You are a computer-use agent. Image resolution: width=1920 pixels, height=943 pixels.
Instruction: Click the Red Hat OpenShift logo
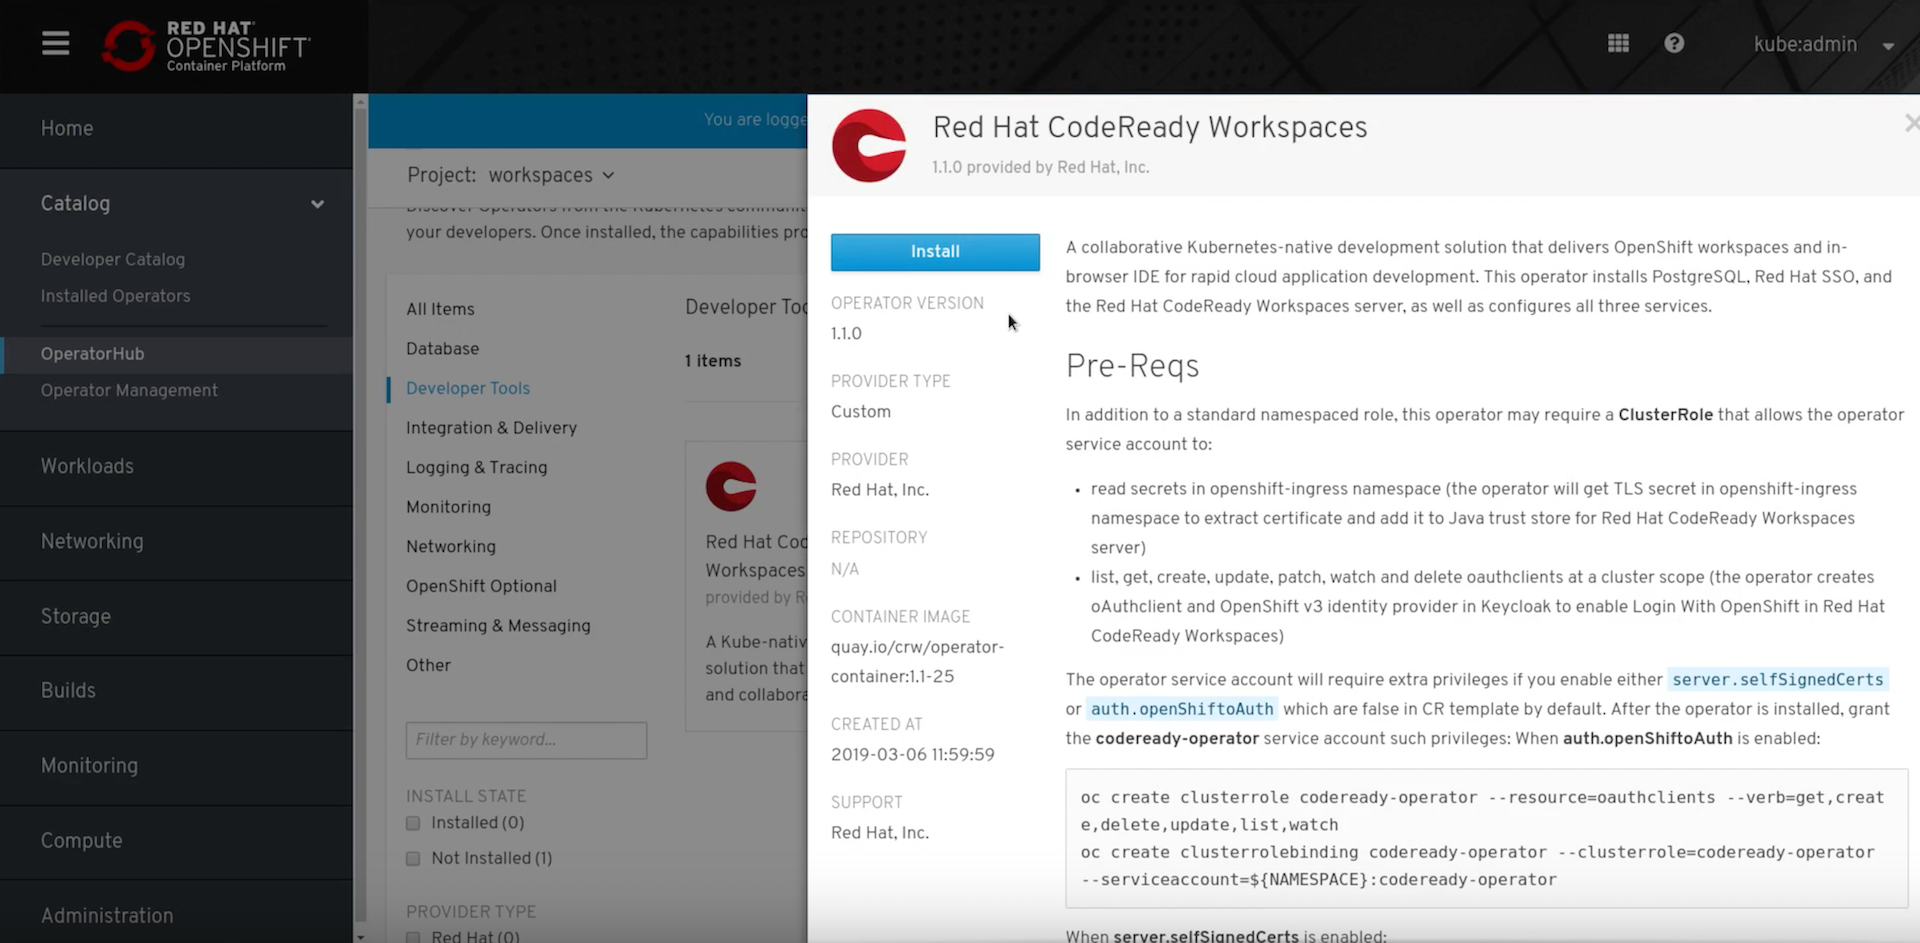[x=206, y=46]
